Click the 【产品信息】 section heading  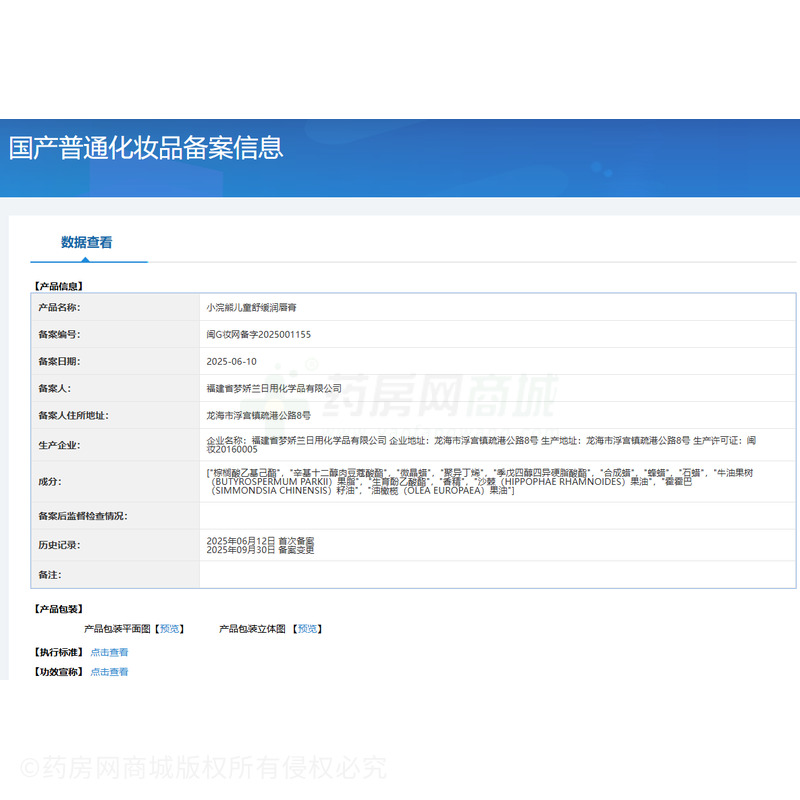(x=57, y=286)
